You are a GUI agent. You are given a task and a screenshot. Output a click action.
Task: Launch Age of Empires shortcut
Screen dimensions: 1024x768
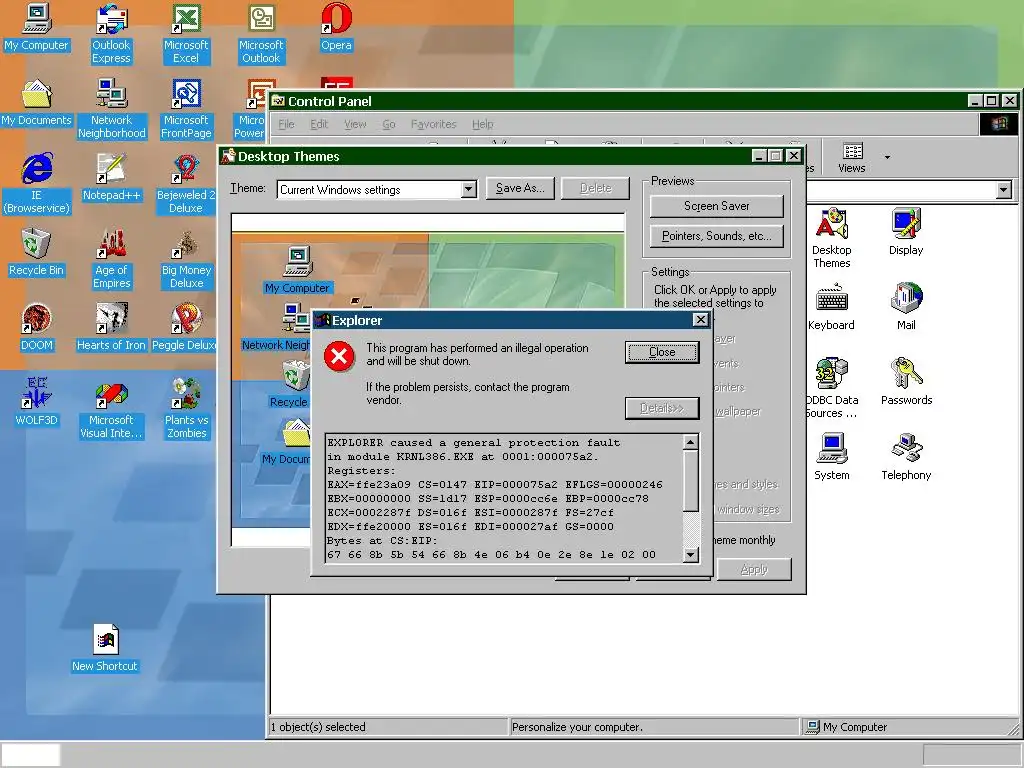pyautogui.click(x=112, y=259)
